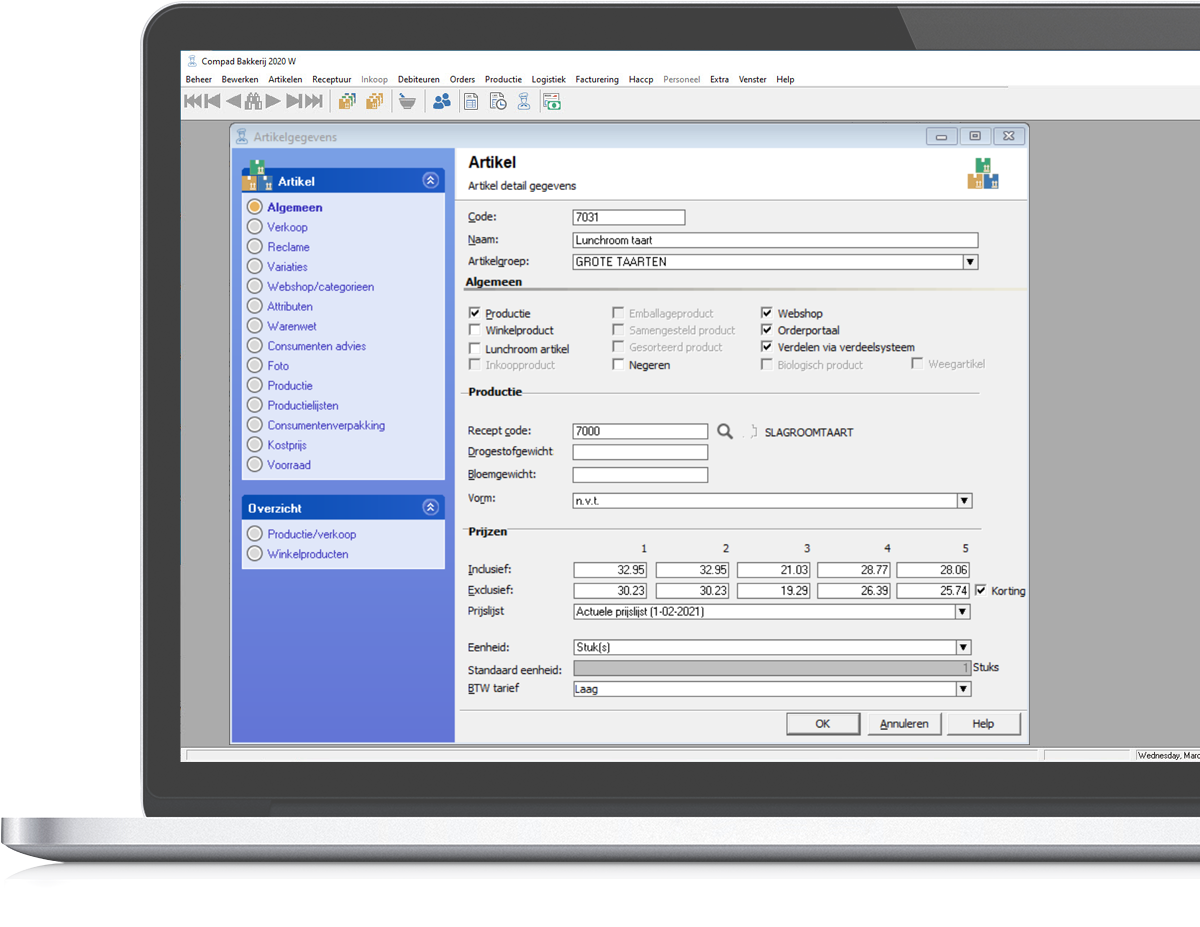
Task: Select Kostprijs in the sidebar
Action: click(286, 445)
